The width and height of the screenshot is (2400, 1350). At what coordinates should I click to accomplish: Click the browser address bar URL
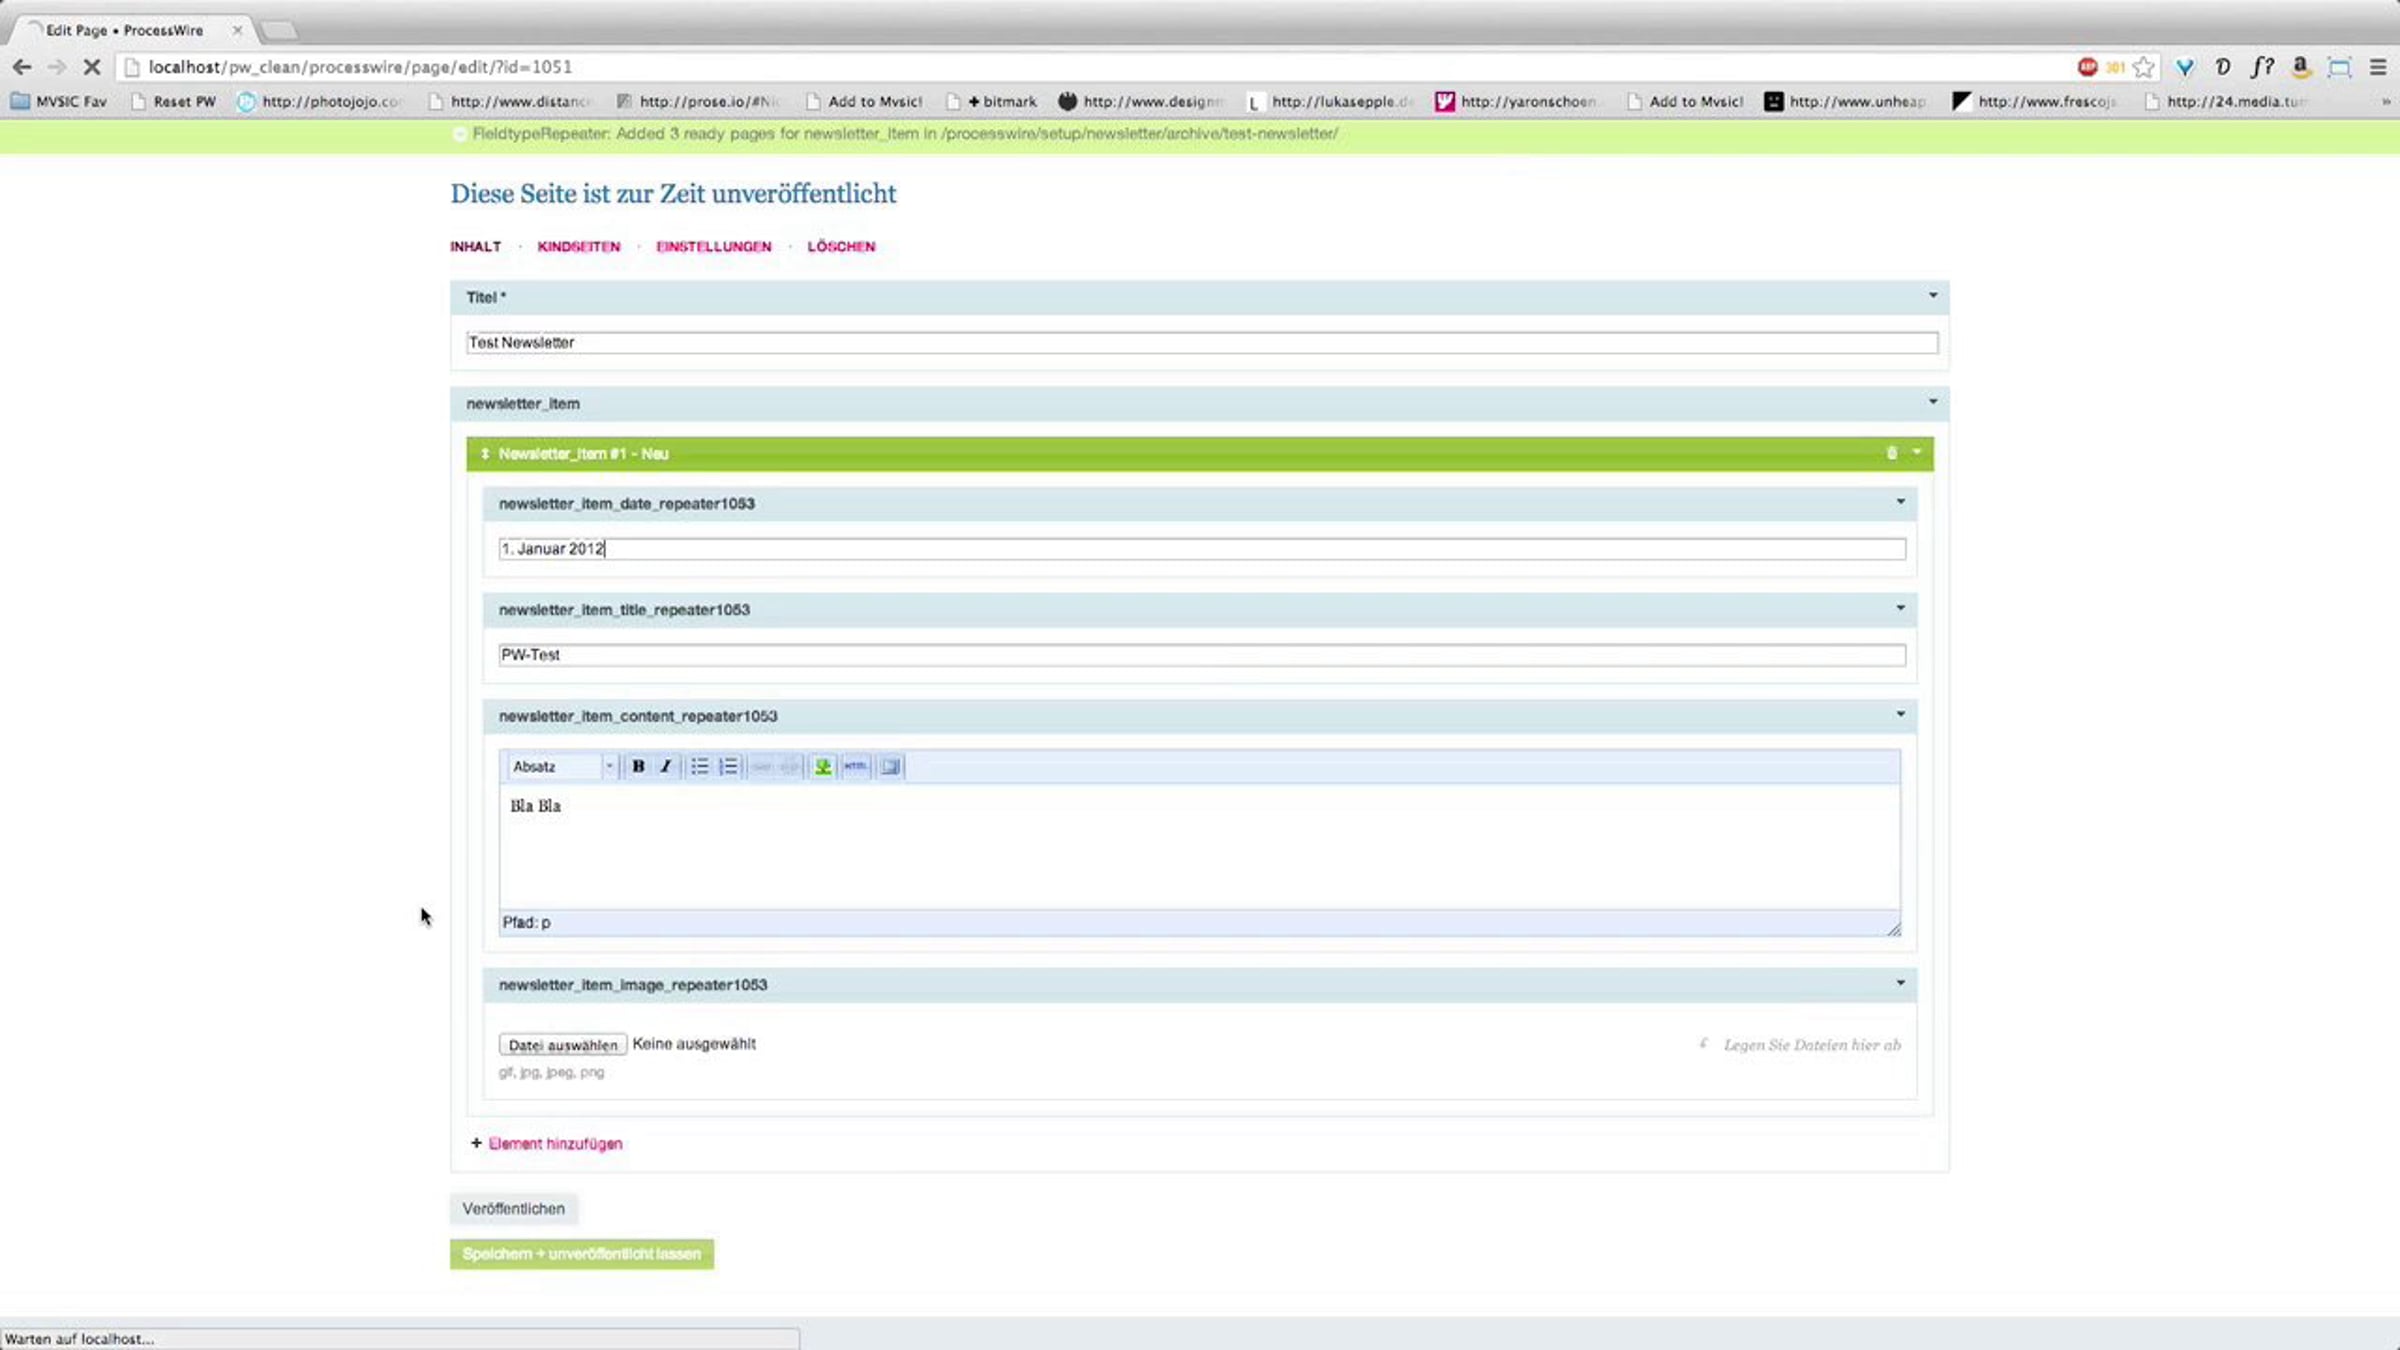pos(360,67)
